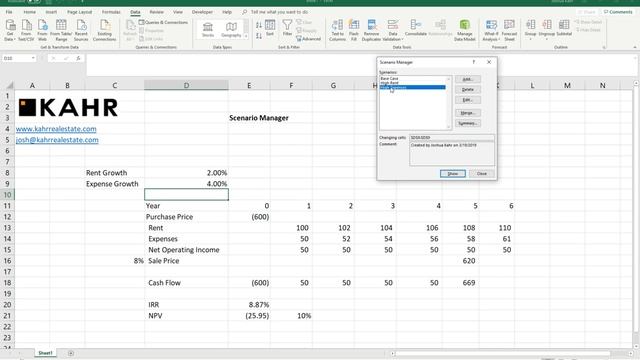Click Add in Scenario Manager
This screenshot has height=360, width=640.
click(x=468, y=79)
